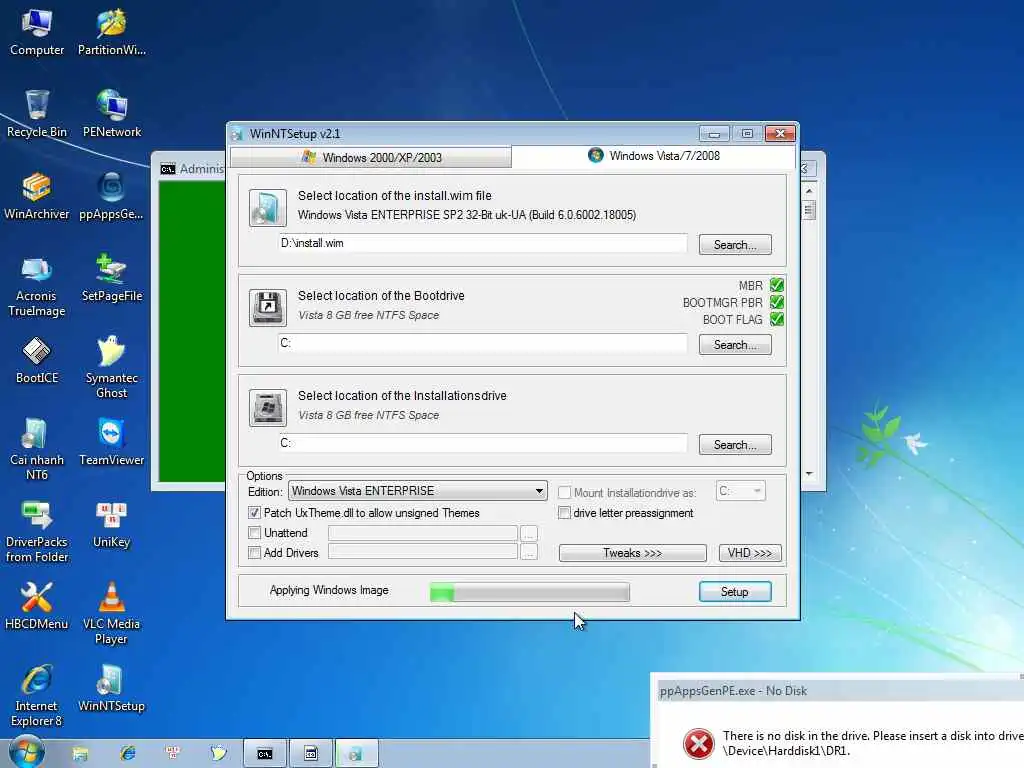Browse for Unattend file with ellipsis button

(x=529, y=533)
